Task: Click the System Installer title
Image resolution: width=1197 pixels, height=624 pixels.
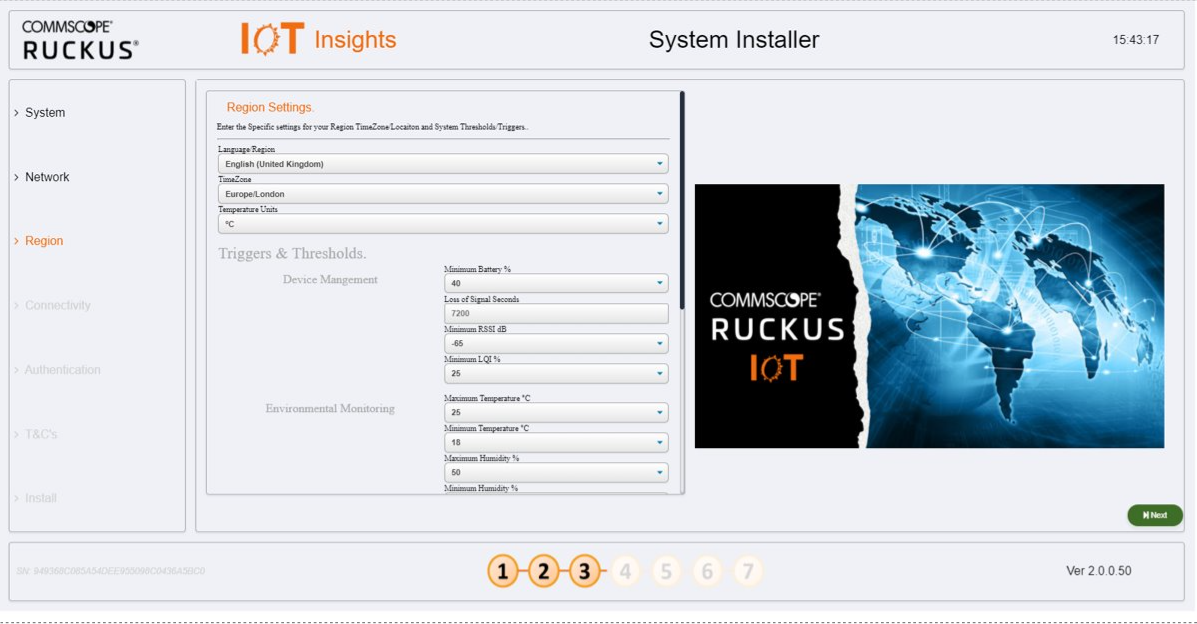Action: pos(734,40)
